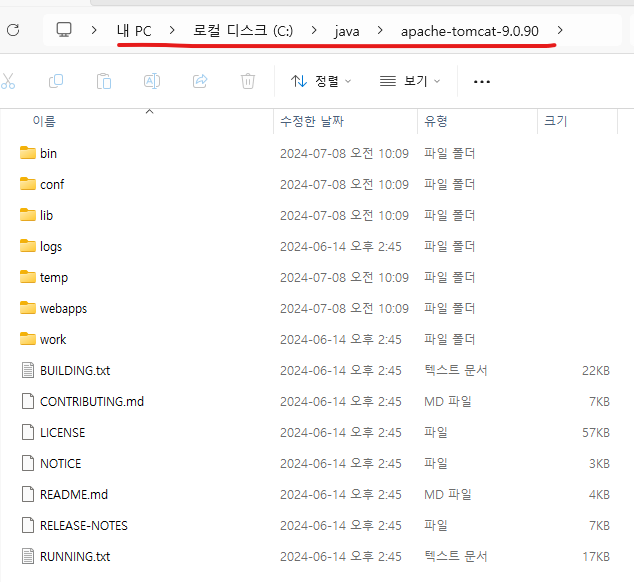Click the refresh icon in the address bar

(13, 30)
